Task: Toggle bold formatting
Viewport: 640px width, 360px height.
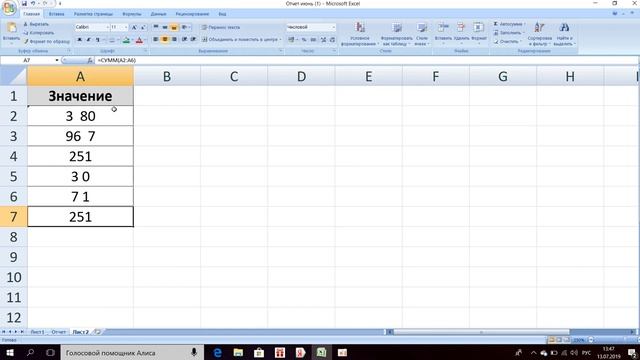Action: [79, 40]
